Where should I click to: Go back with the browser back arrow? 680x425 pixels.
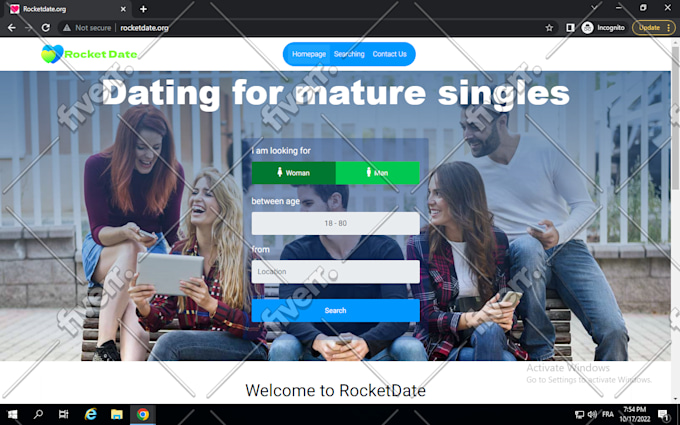coord(12,28)
